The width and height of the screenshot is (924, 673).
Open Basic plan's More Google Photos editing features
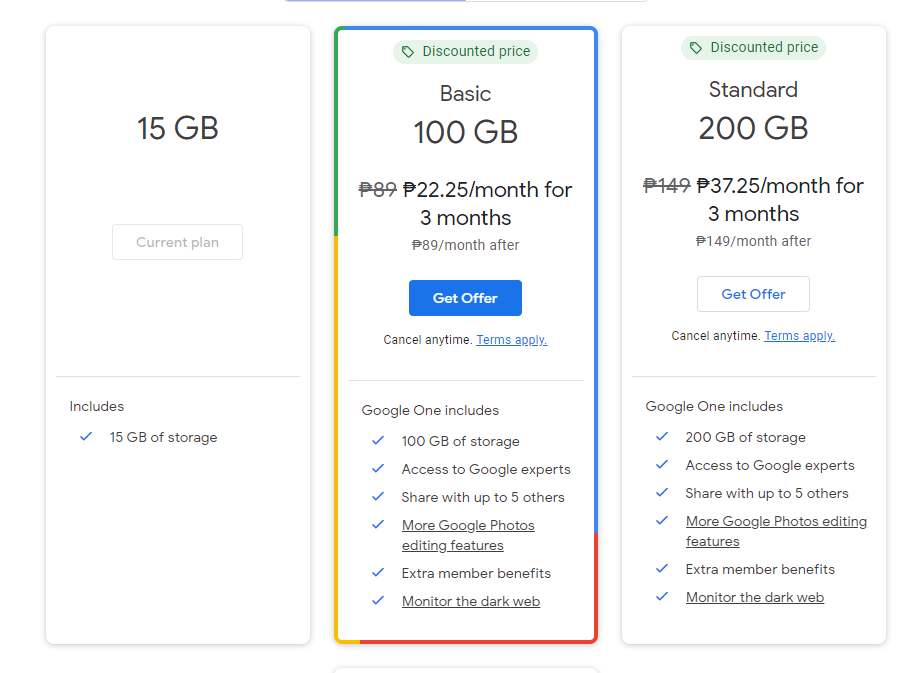(468, 535)
